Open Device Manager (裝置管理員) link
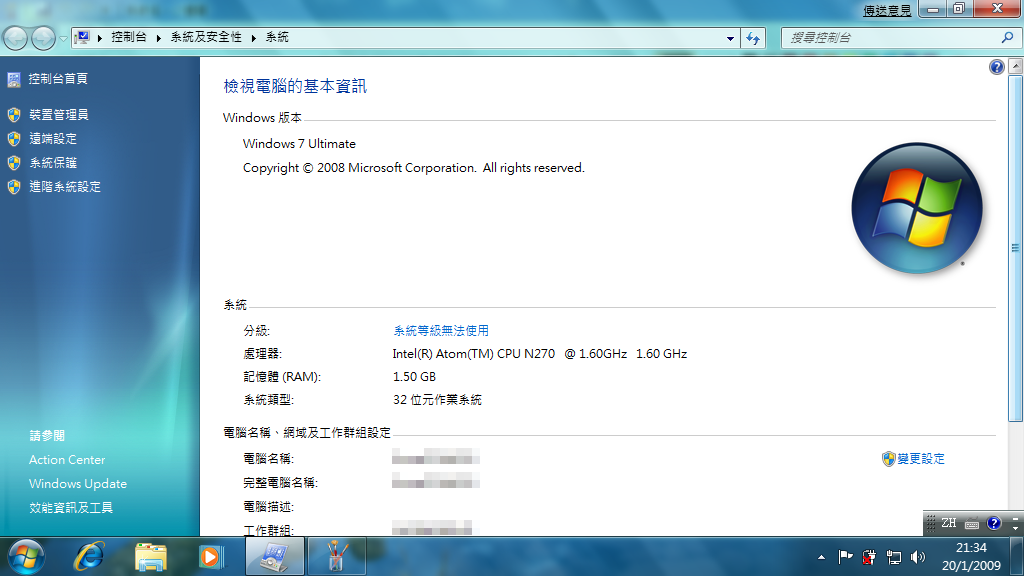Screen dimensions: 1024x576 pos(59,115)
